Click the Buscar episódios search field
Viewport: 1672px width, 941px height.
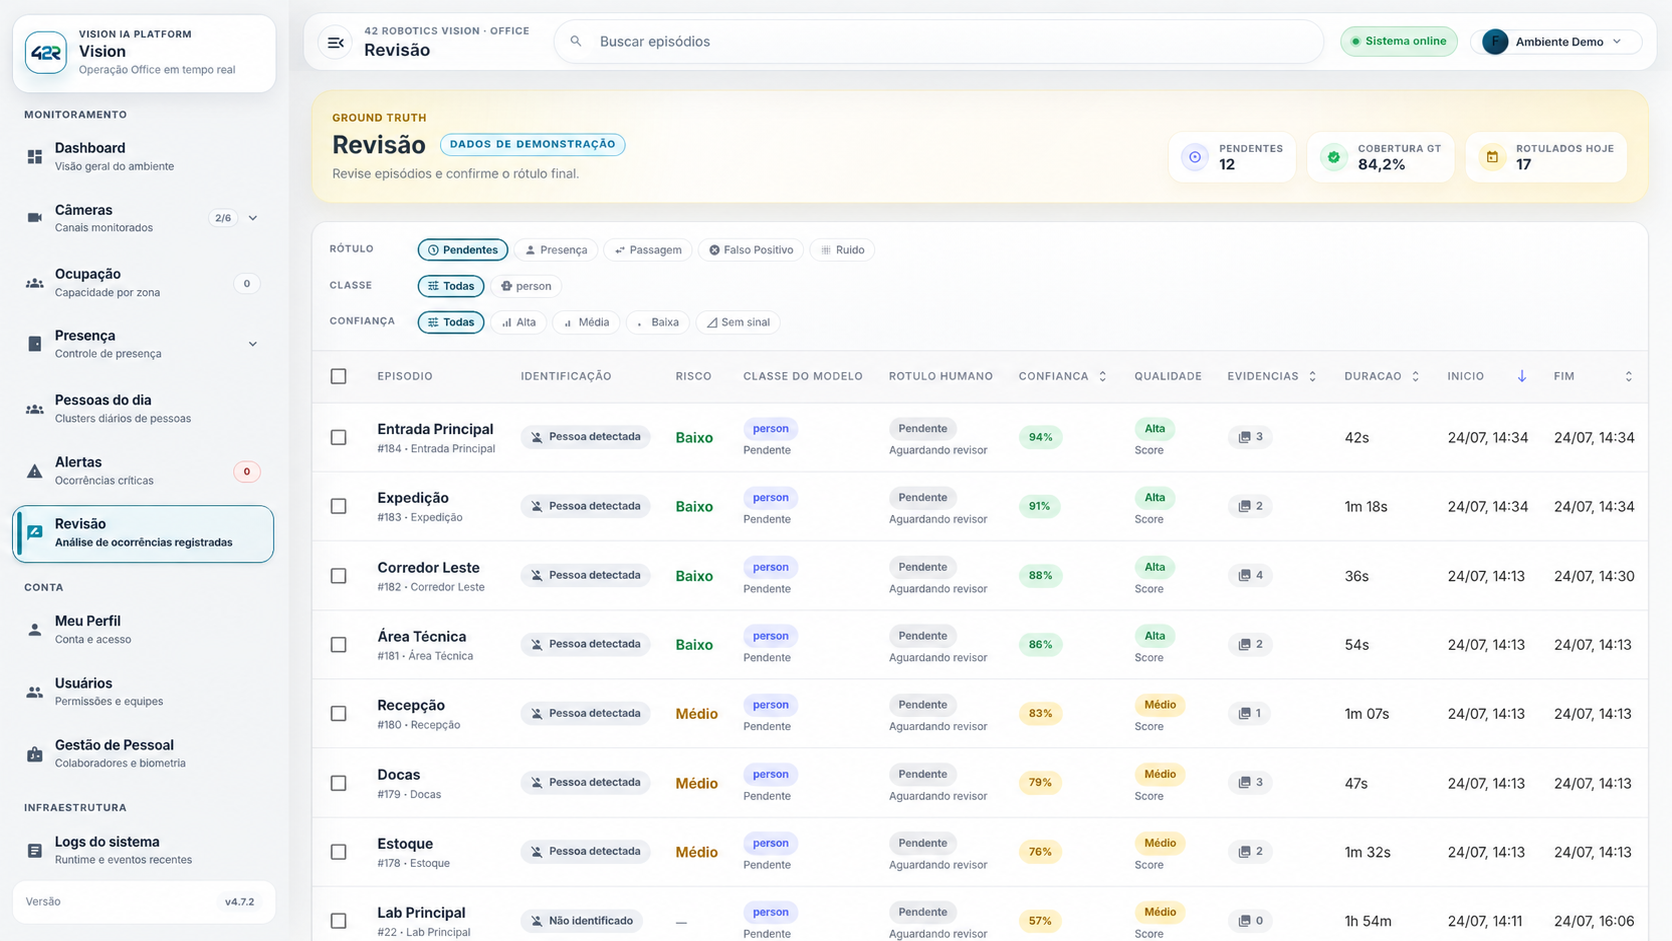click(x=939, y=42)
